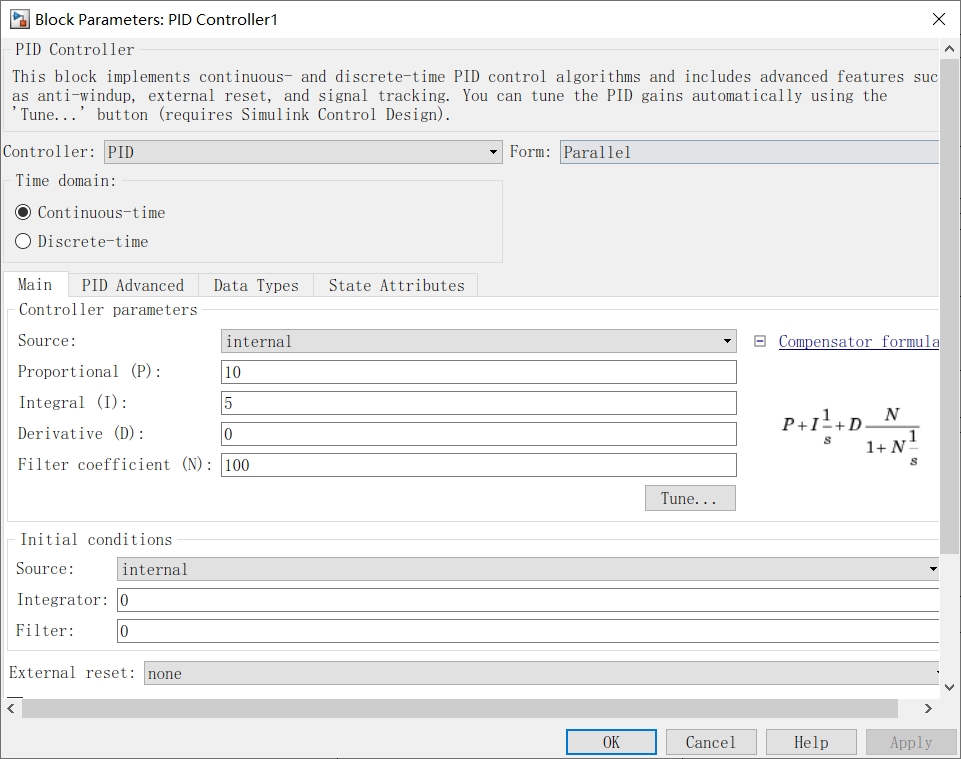Viewport: 961px width, 759px height.
Task: Select the Continuous-time option
Action: pyautogui.click(x=22, y=211)
